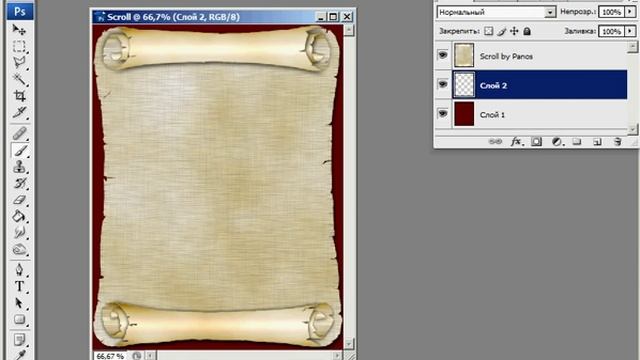
Task: Select the Sponge tool
Action: tap(19, 249)
